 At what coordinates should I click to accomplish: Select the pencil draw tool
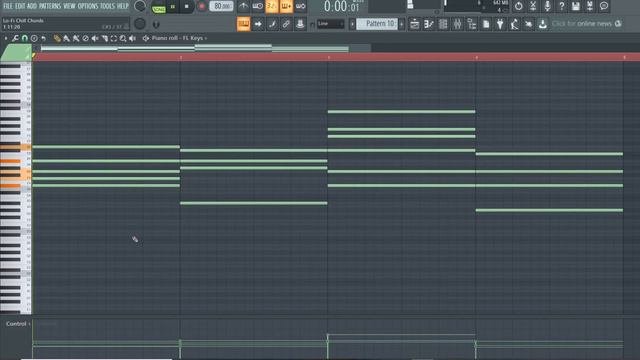click(57, 38)
